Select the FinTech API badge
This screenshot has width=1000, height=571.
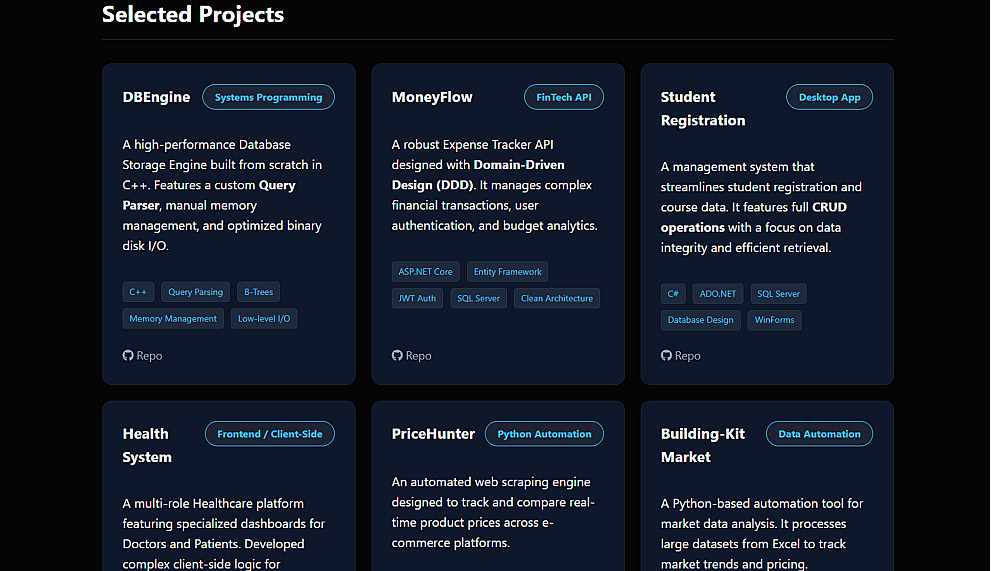pos(563,97)
